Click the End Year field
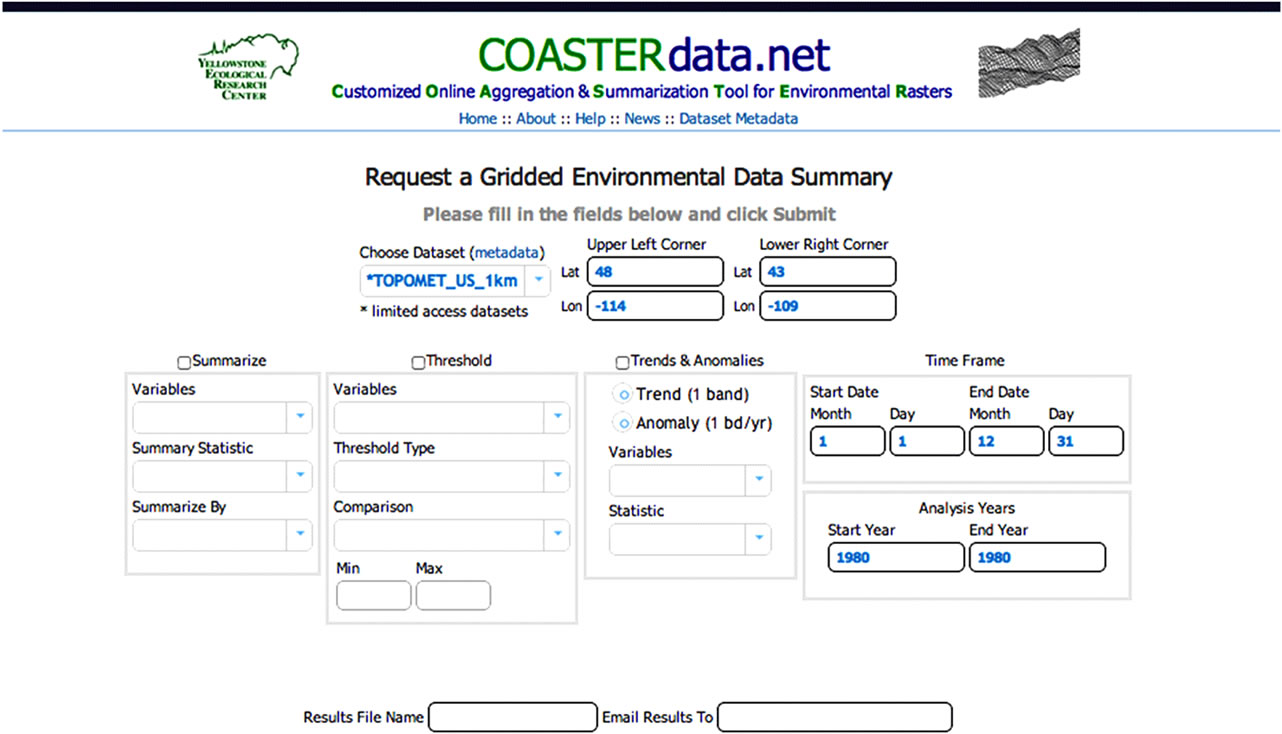The image size is (1282, 734). (1038, 557)
